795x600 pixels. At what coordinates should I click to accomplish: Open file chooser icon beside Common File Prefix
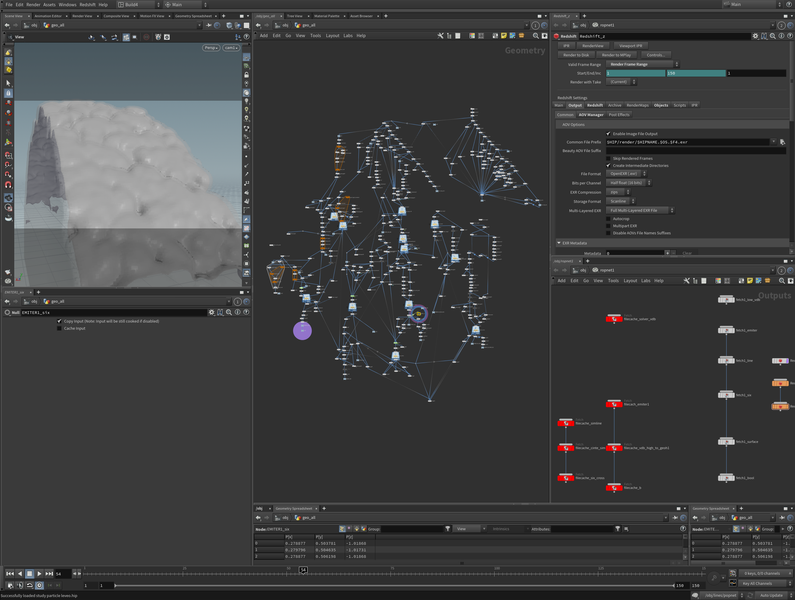782,142
